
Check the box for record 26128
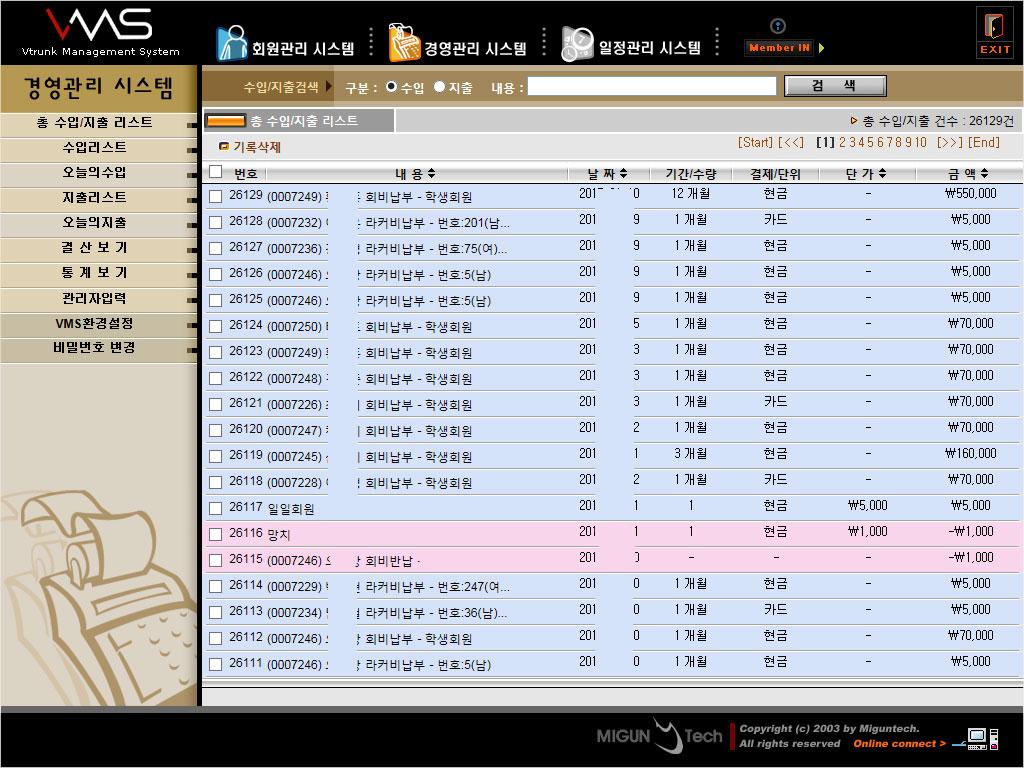(216, 222)
